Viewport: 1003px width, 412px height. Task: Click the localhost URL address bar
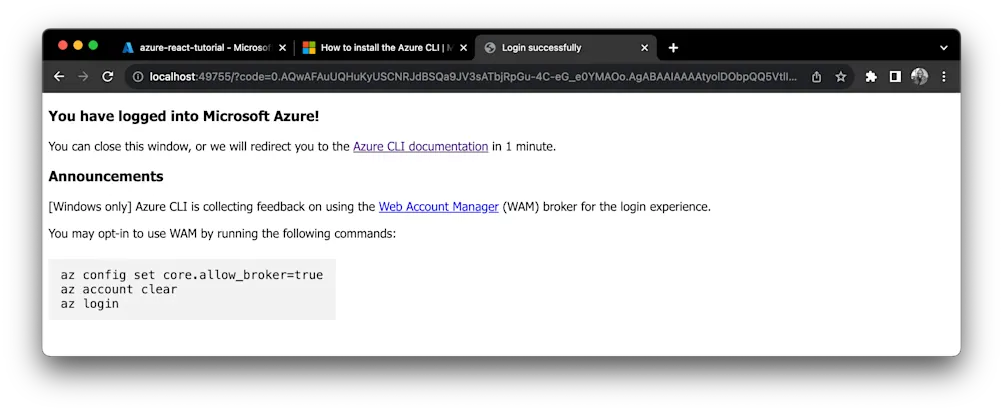coord(473,77)
